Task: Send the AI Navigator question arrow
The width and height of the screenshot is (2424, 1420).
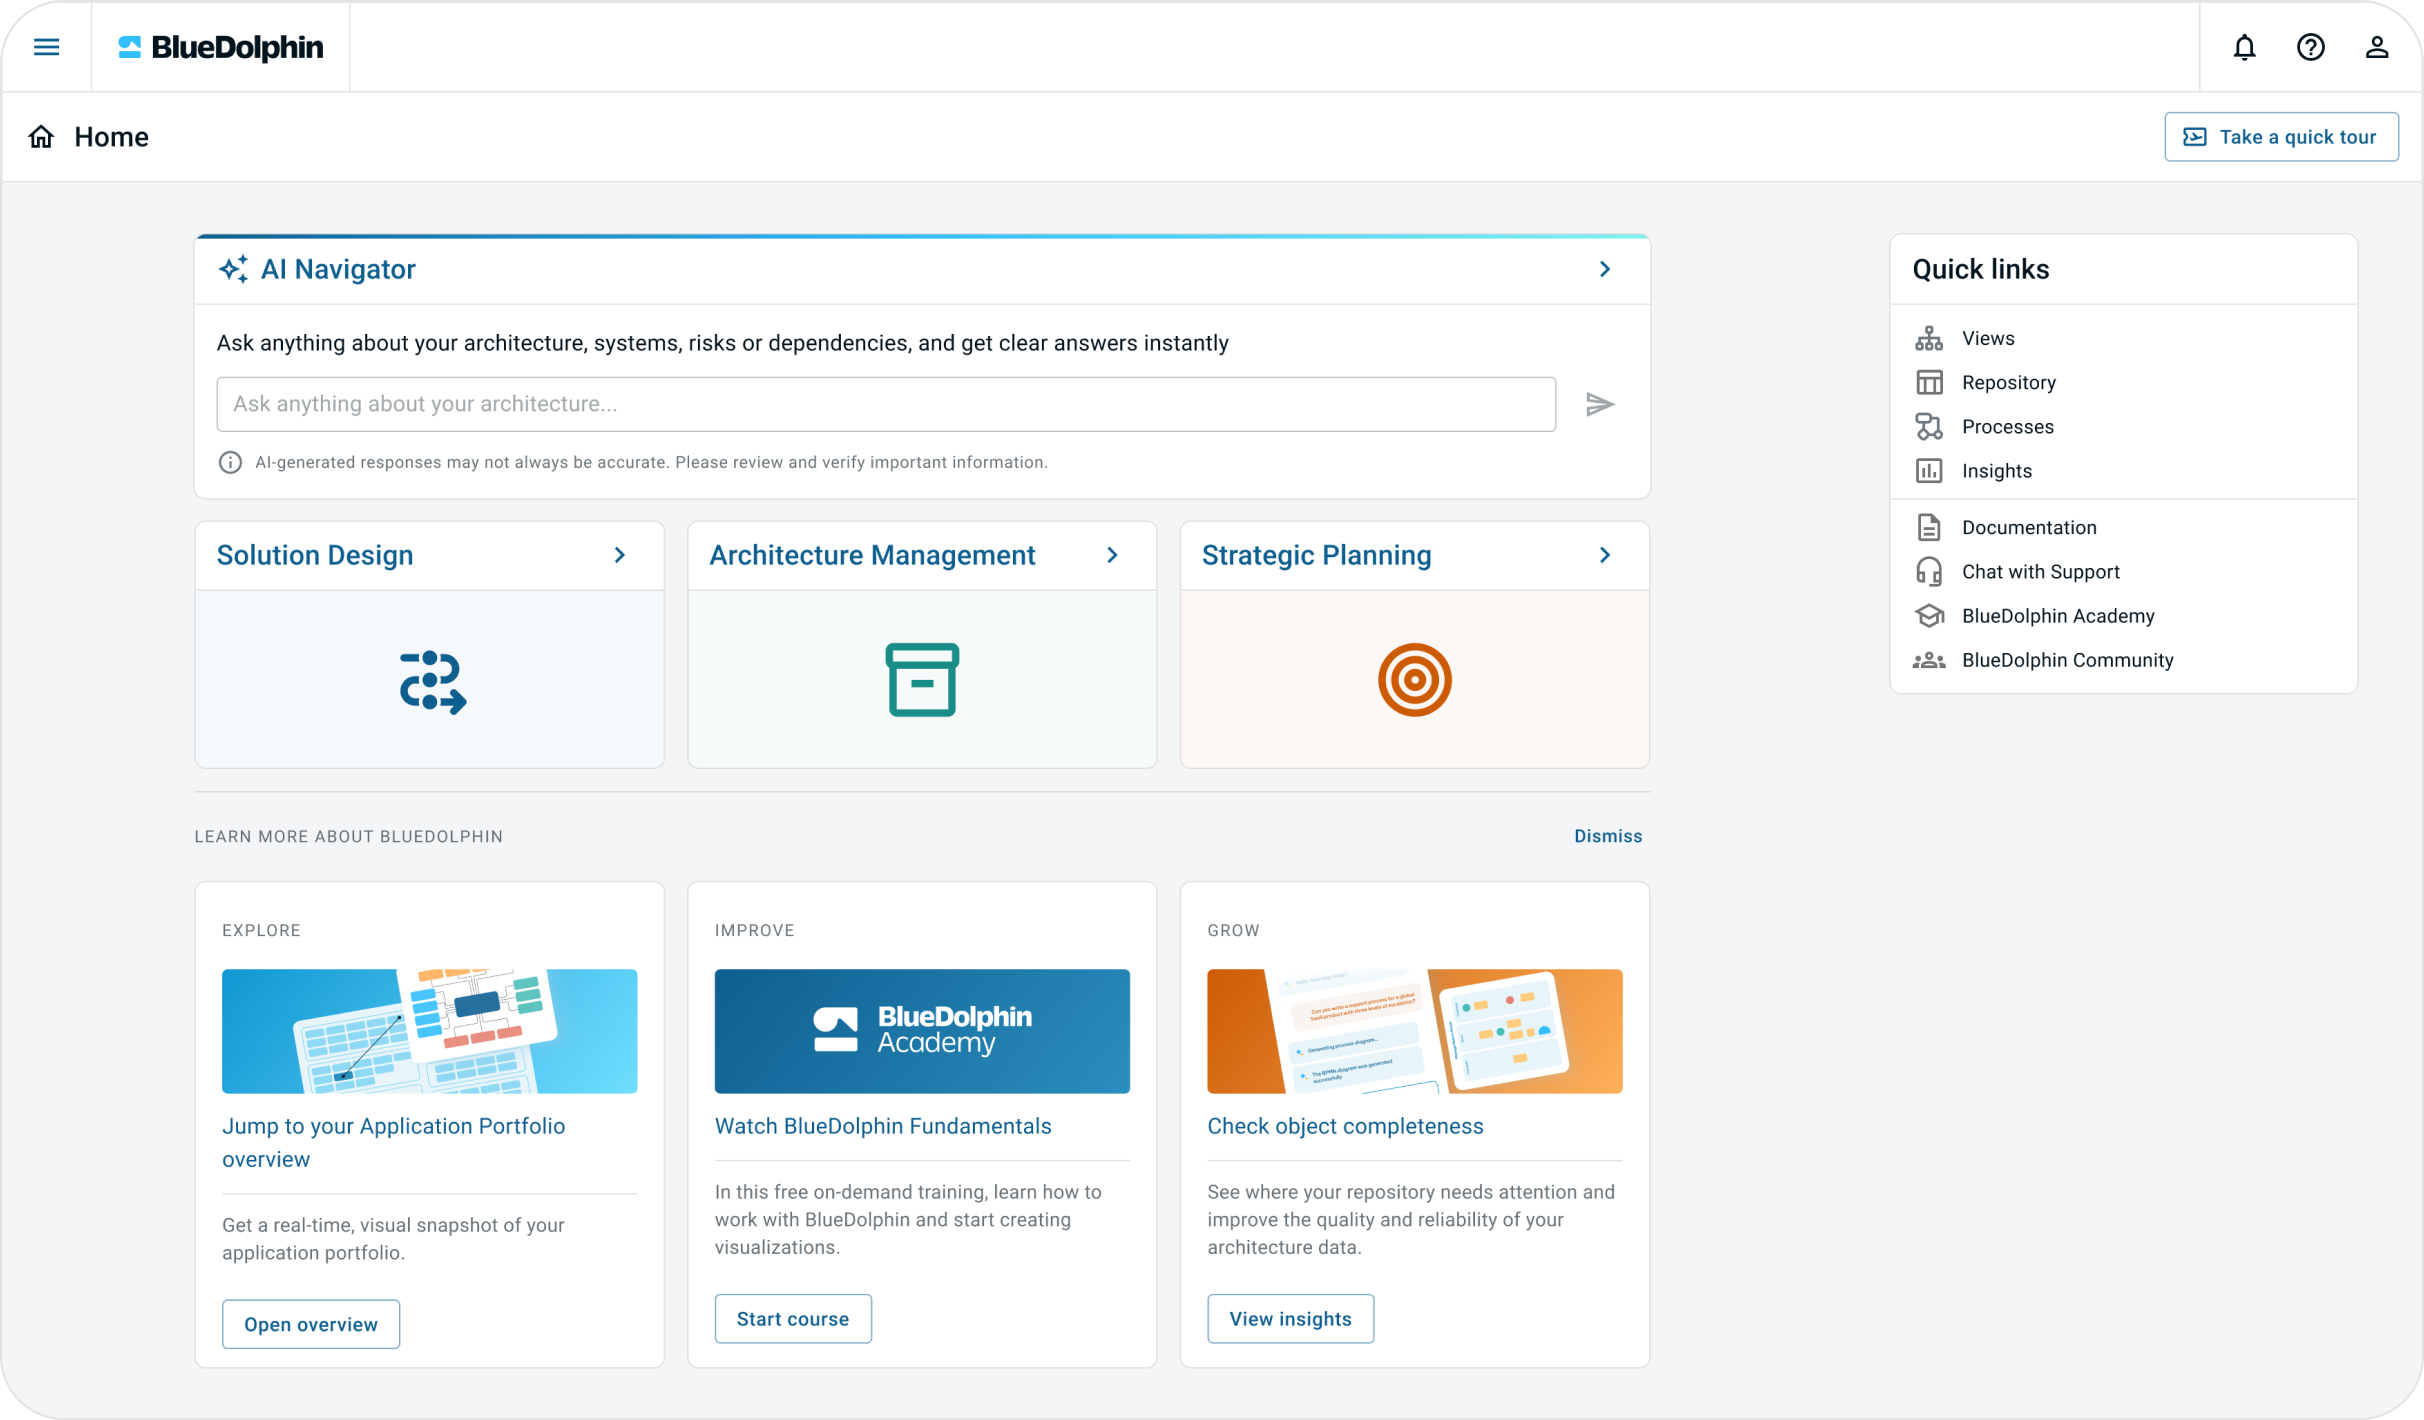Action: click(x=1600, y=404)
